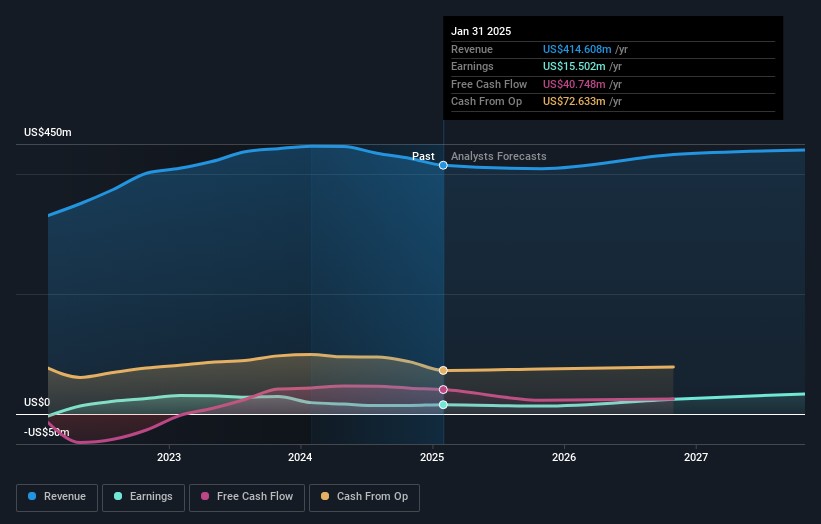Click Free Cash Flow value US$40.748m
Viewport: 821px width, 524px height.
pyautogui.click(x=572, y=85)
